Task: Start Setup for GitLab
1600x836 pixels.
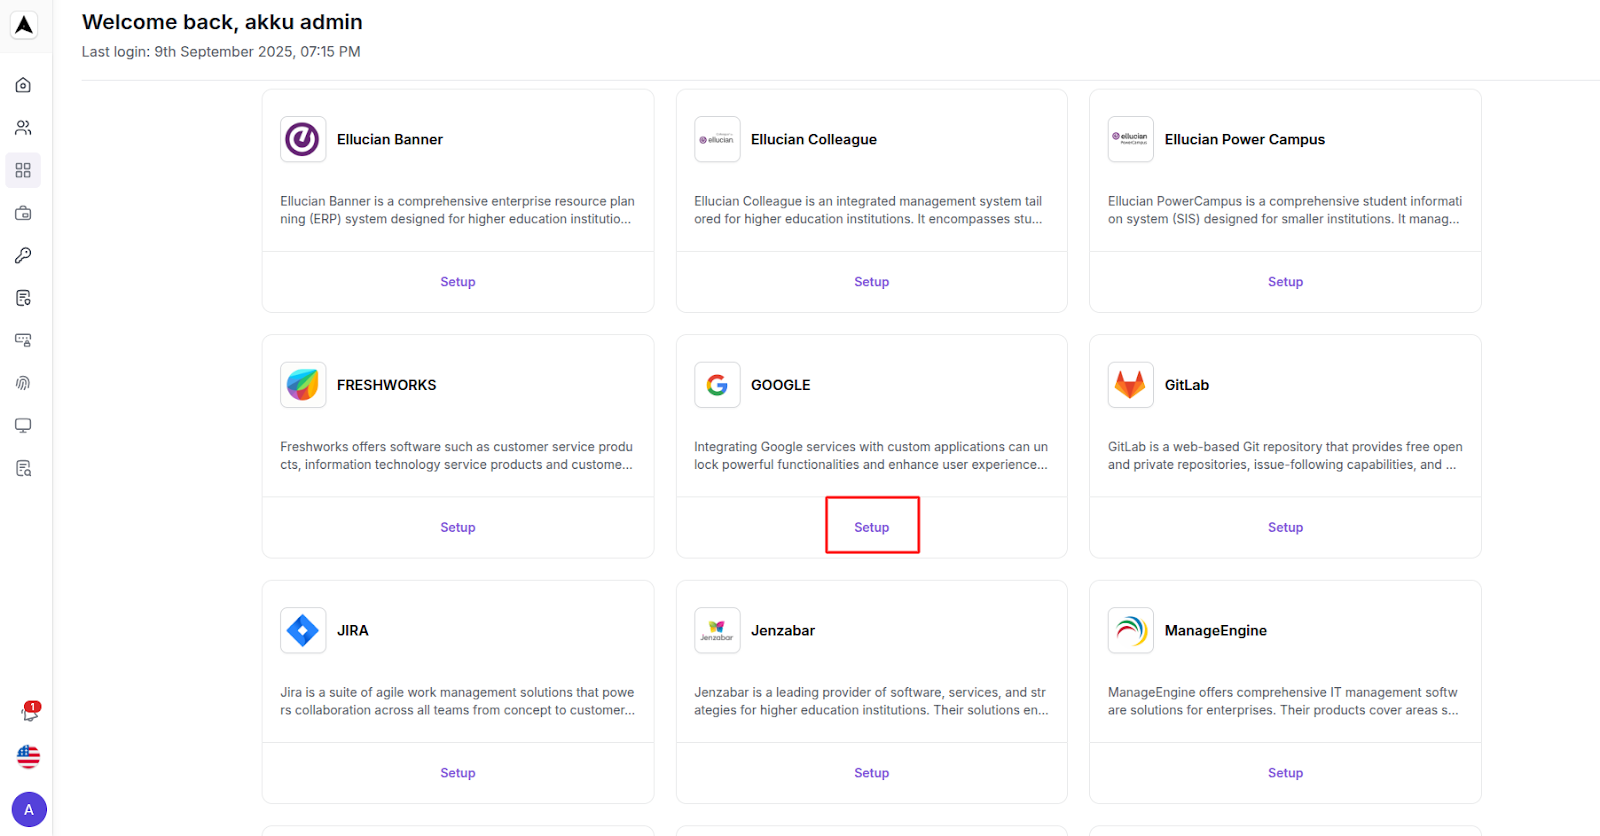Action: point(1285,527)
